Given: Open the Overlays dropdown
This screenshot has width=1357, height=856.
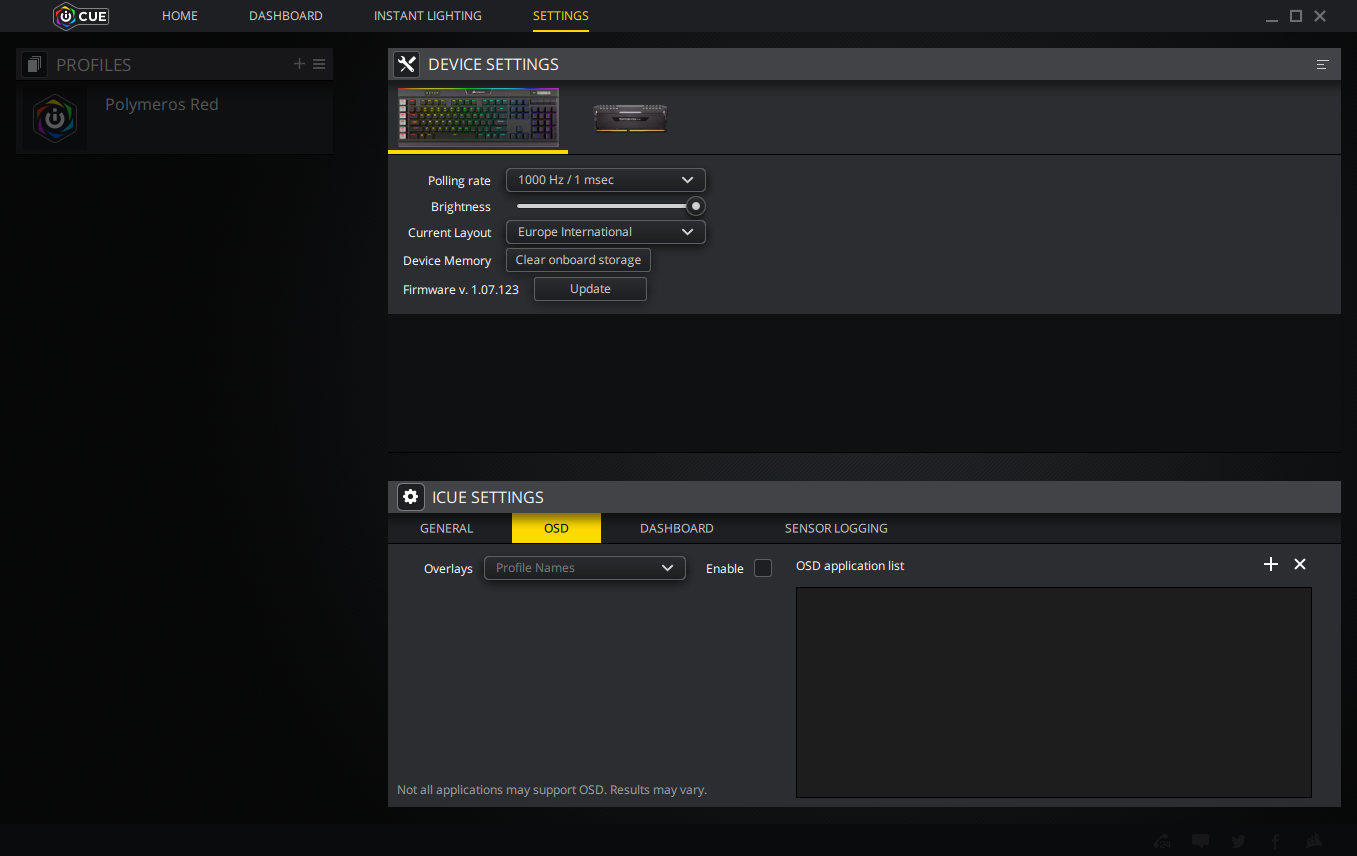Looking at the screenshot, I should point(585,568).
